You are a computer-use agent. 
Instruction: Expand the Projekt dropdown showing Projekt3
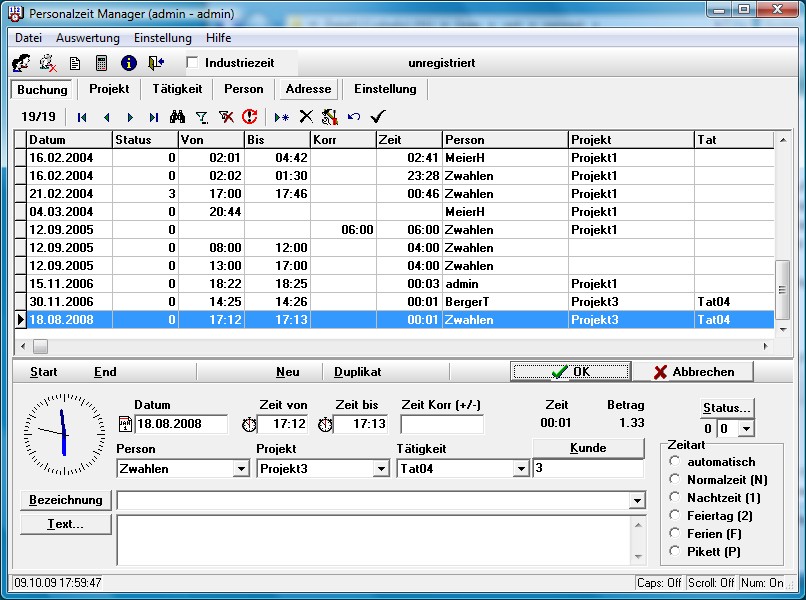[381, 469]
